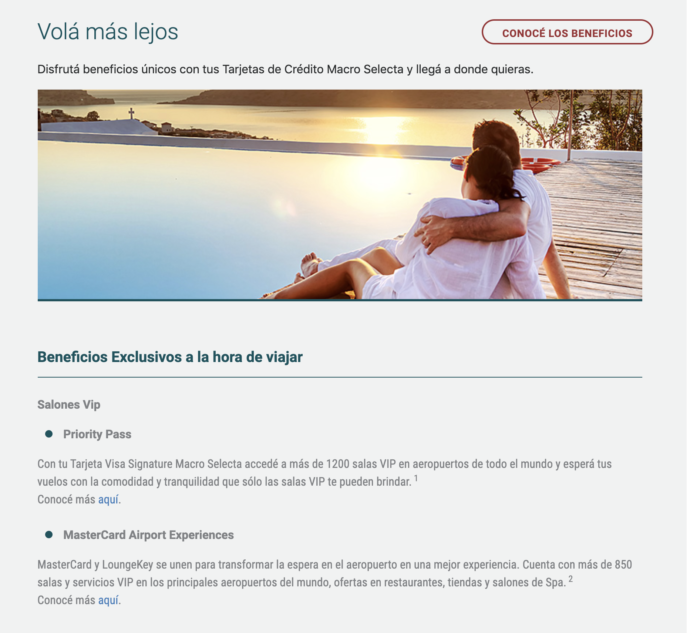Click the bullet dot beside Priority Pass
This screenshot has height=633, width=700.
pos(49,434)
